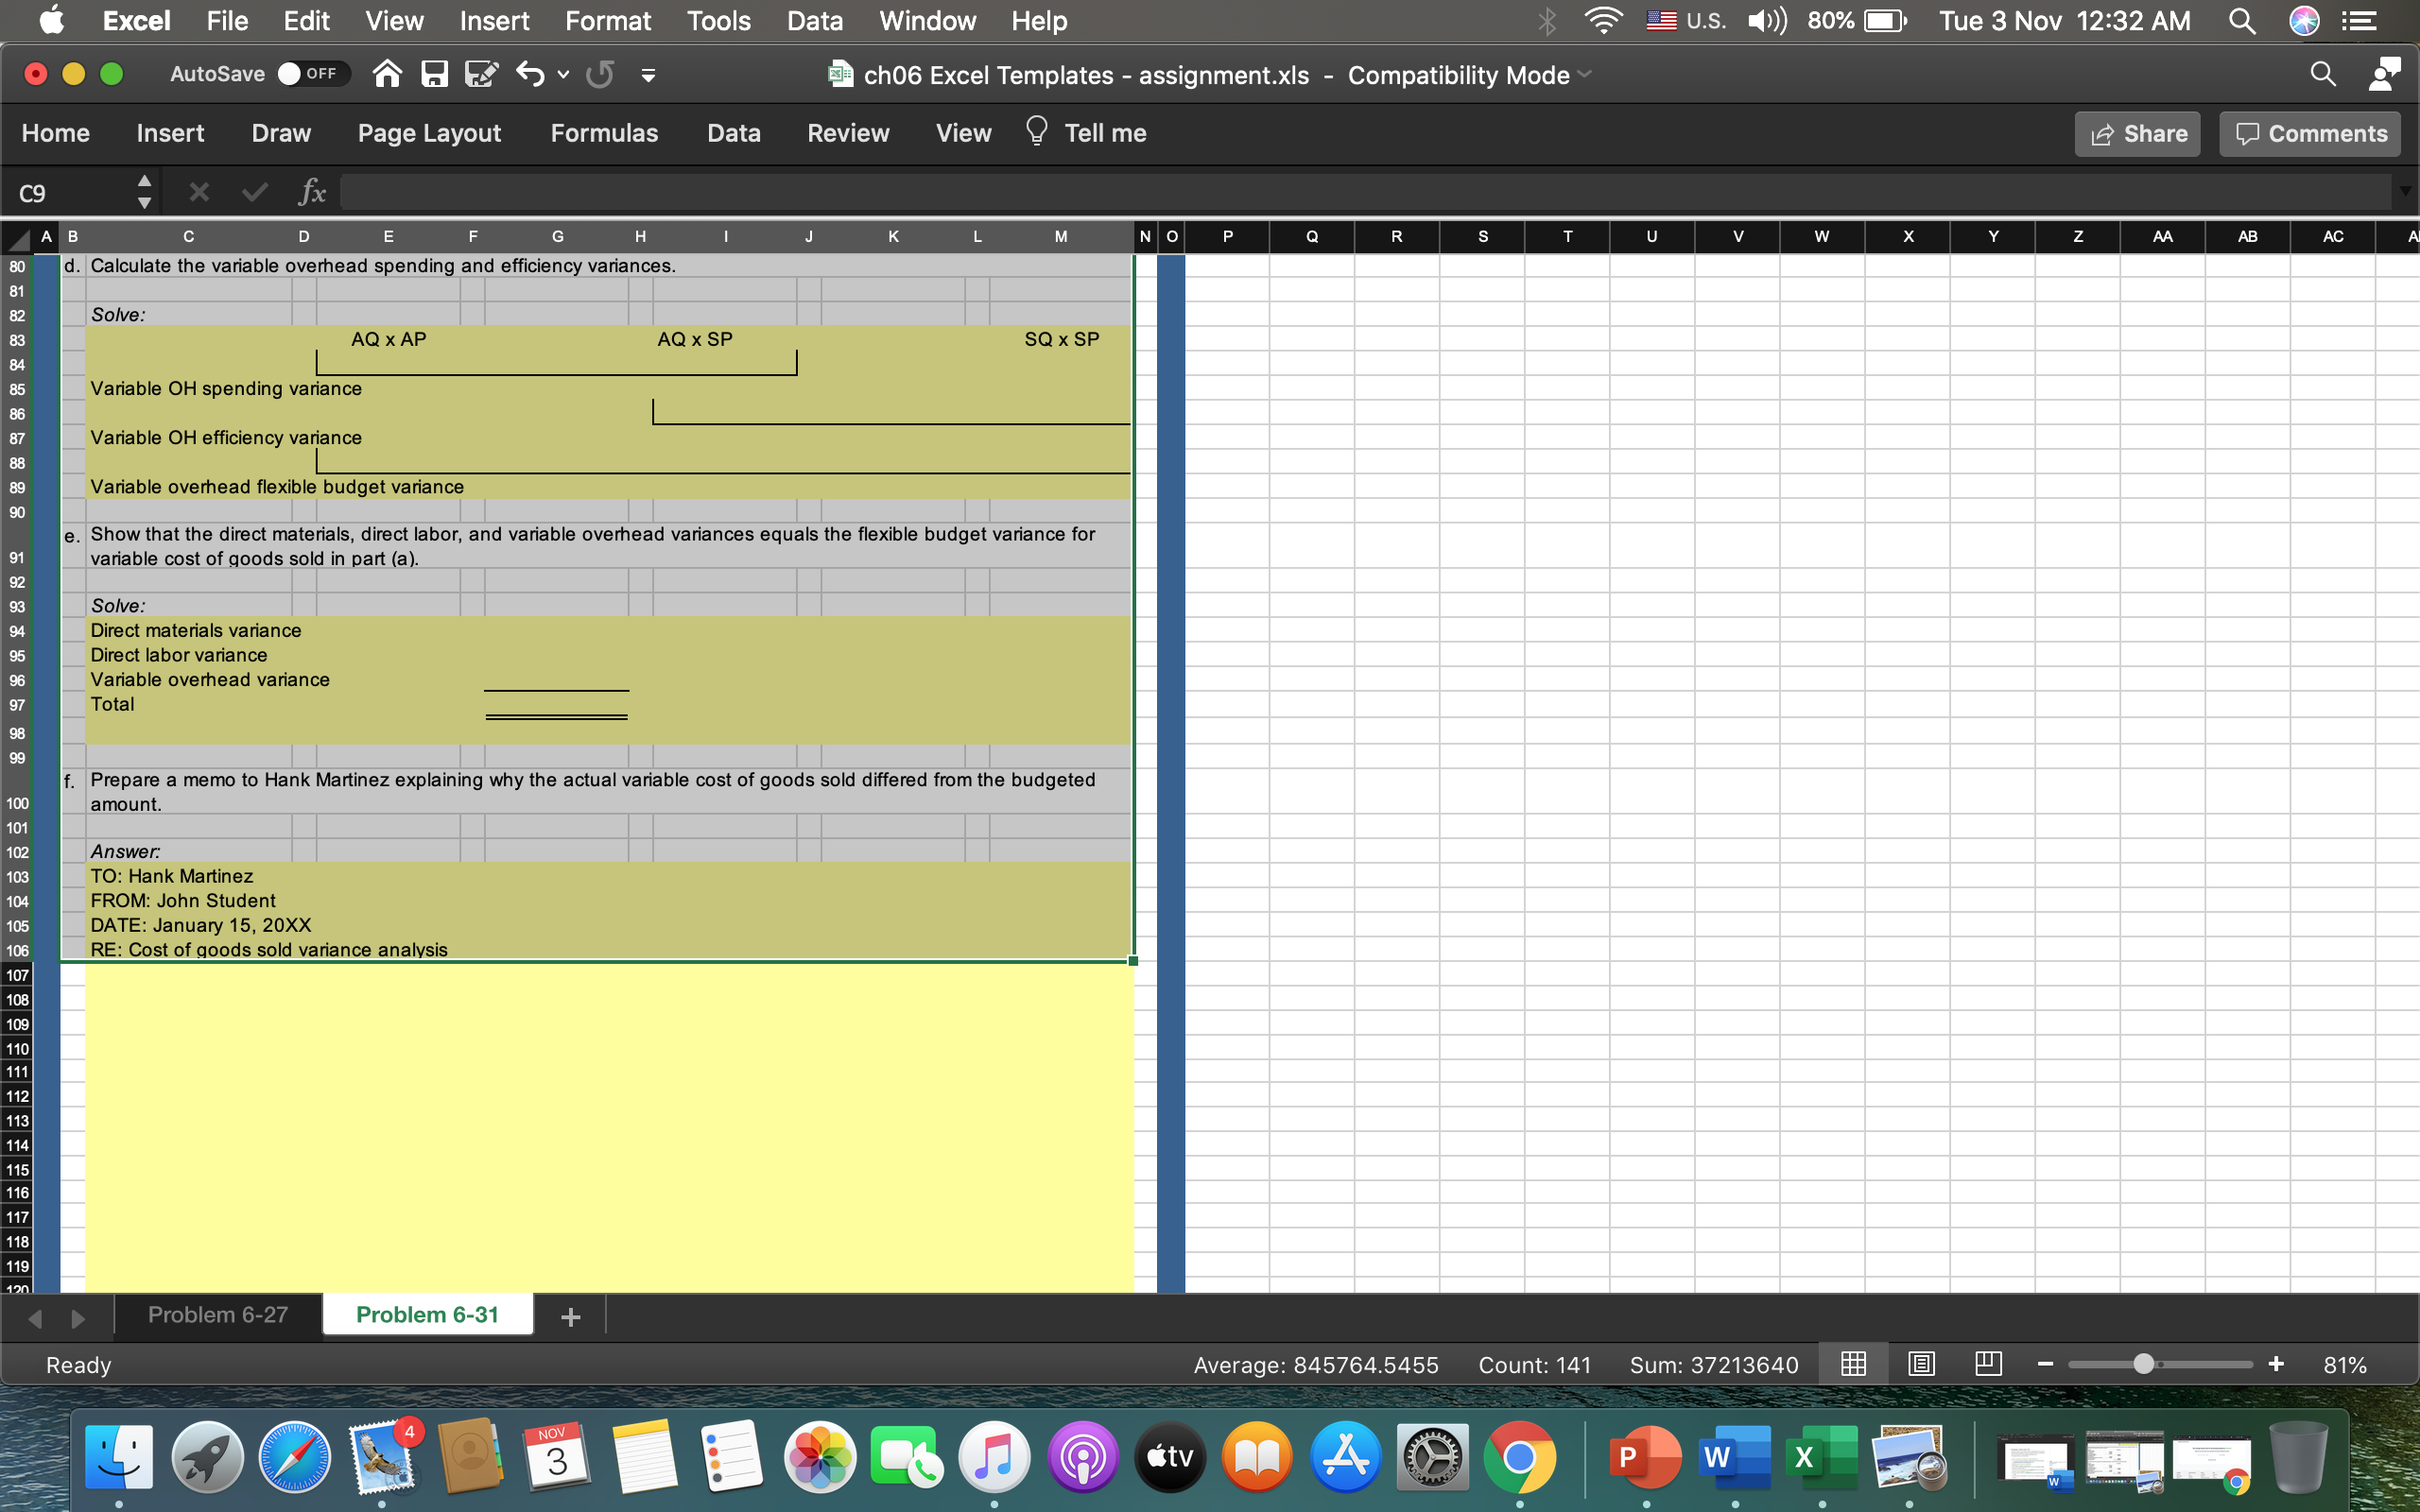Open the Formulas ribbon tab

tap(604, 133)
